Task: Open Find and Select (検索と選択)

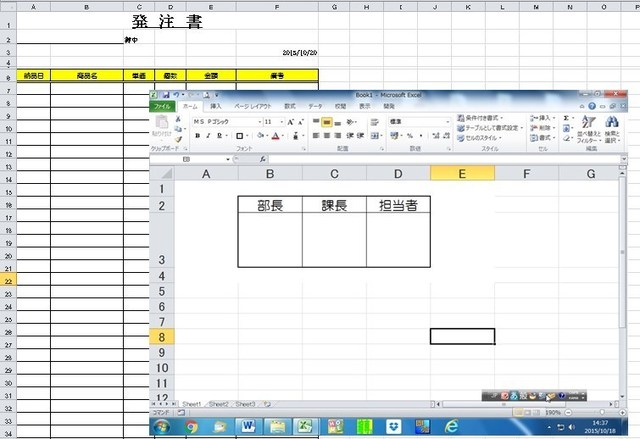Action: (x=612, y=128)
